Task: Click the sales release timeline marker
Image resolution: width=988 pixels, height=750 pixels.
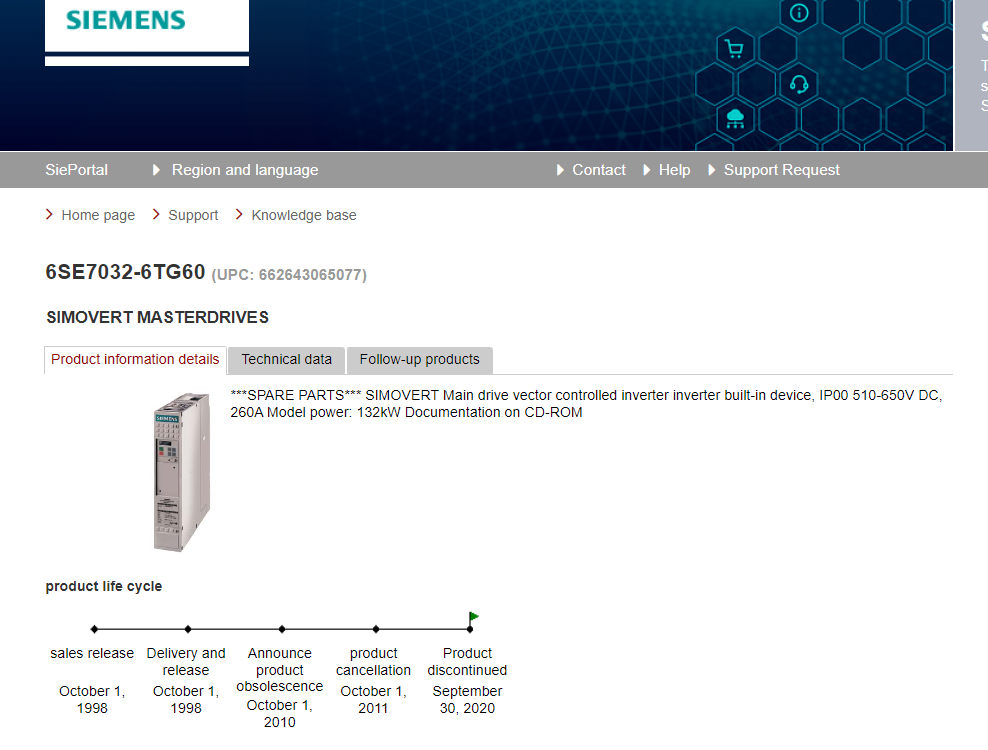Action: pos(94,629)
